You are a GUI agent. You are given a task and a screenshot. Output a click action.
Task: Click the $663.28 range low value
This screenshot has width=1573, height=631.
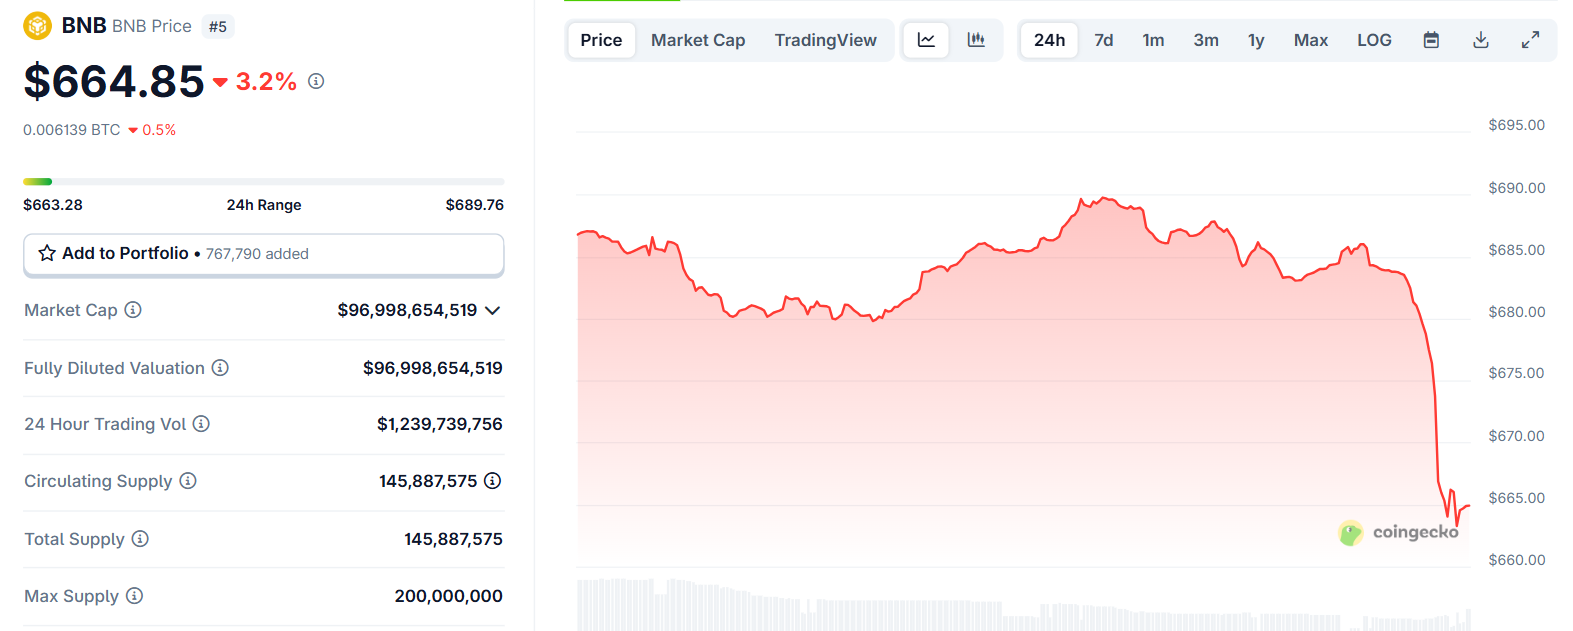tap(53, 205)
